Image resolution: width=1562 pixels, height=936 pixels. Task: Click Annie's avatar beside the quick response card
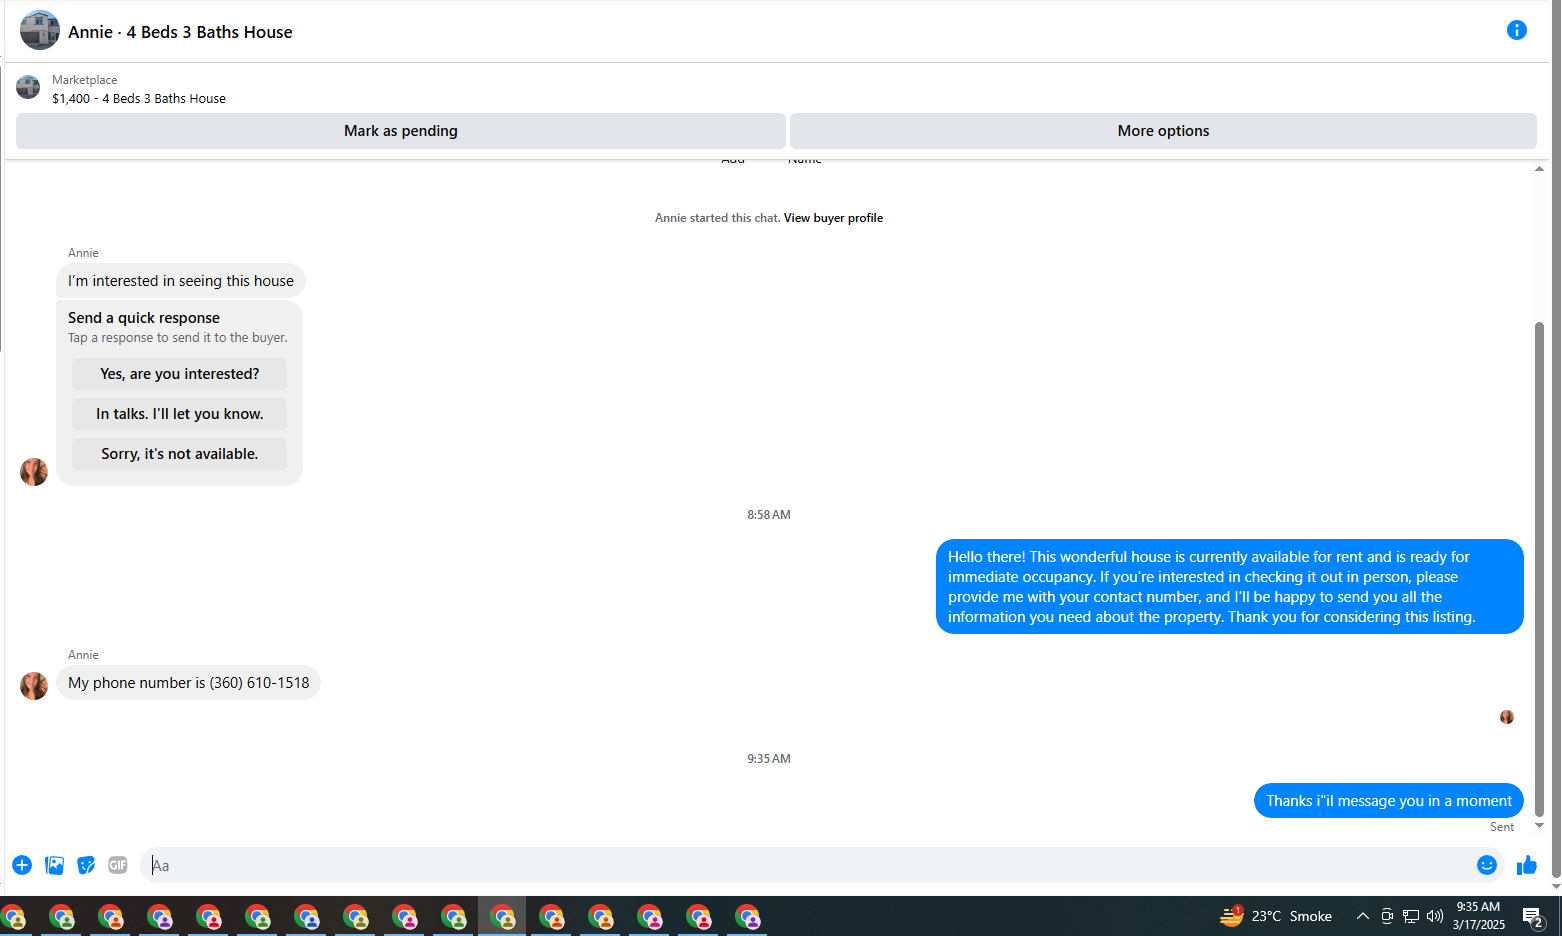coord(34,472)
